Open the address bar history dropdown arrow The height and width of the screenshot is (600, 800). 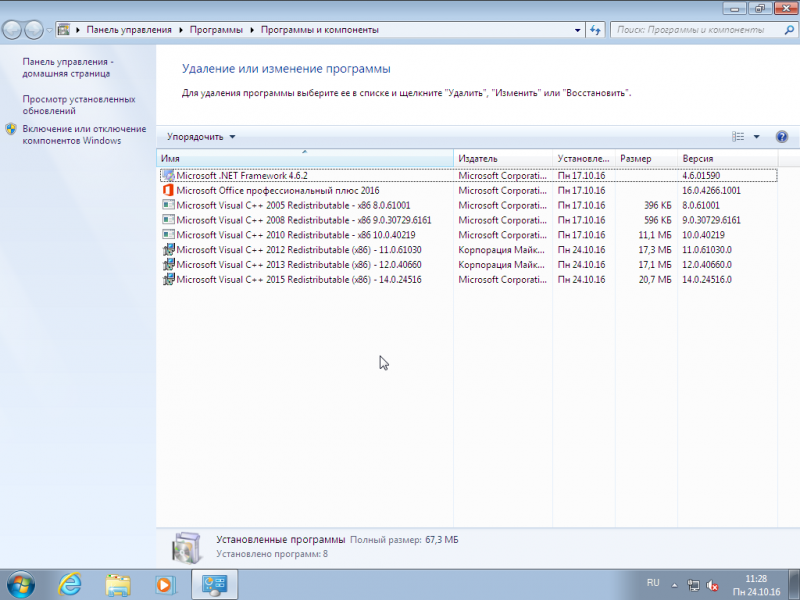tap(578, 30)
